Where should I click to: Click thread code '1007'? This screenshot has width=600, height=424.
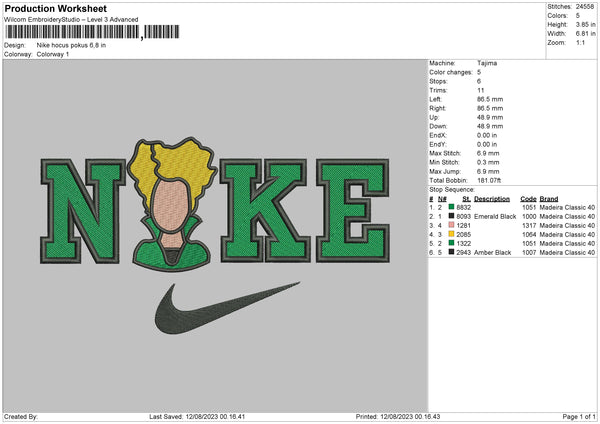click(x=529, y=252)
